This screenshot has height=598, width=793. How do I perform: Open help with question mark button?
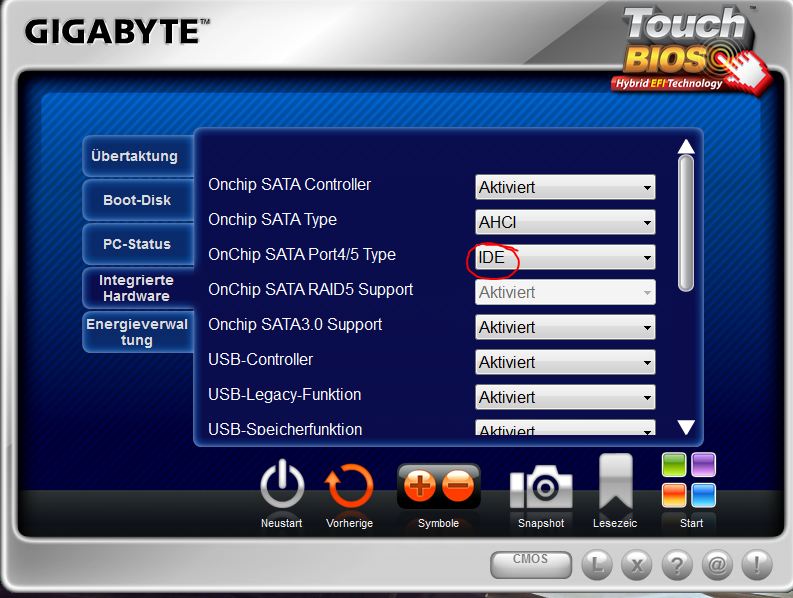[677, 564]
